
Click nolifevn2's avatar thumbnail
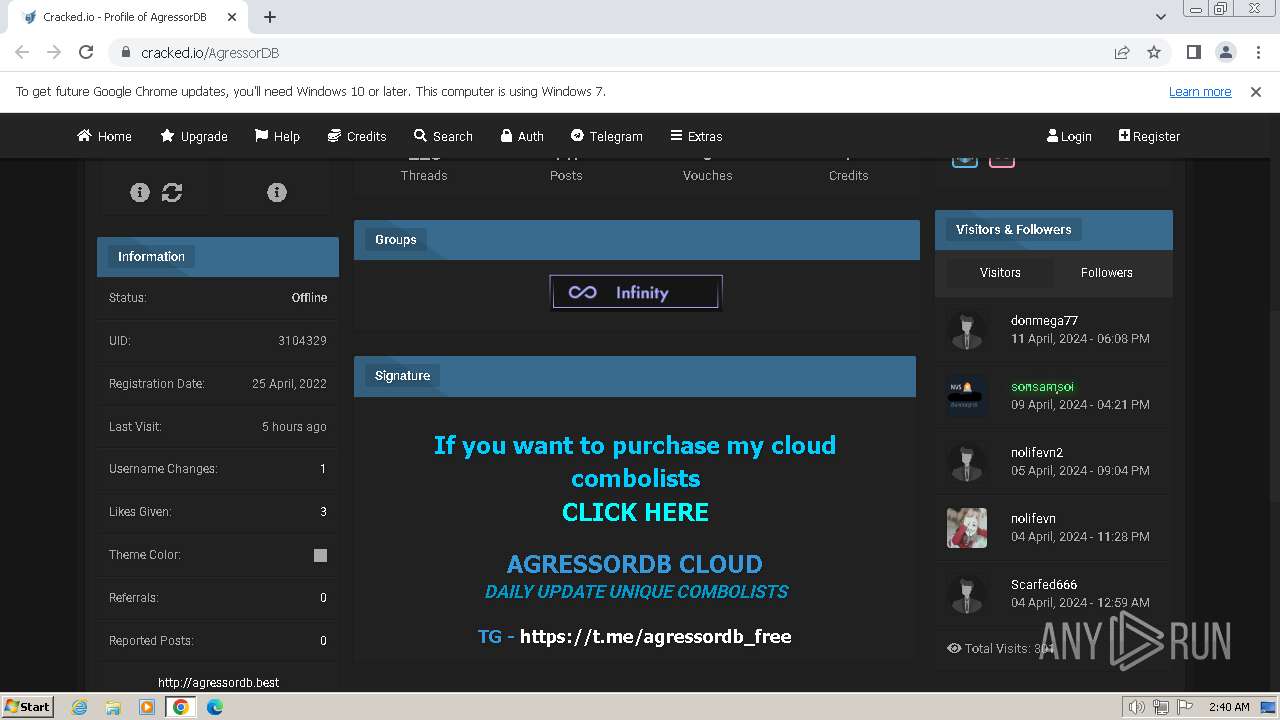click(967, 462)
